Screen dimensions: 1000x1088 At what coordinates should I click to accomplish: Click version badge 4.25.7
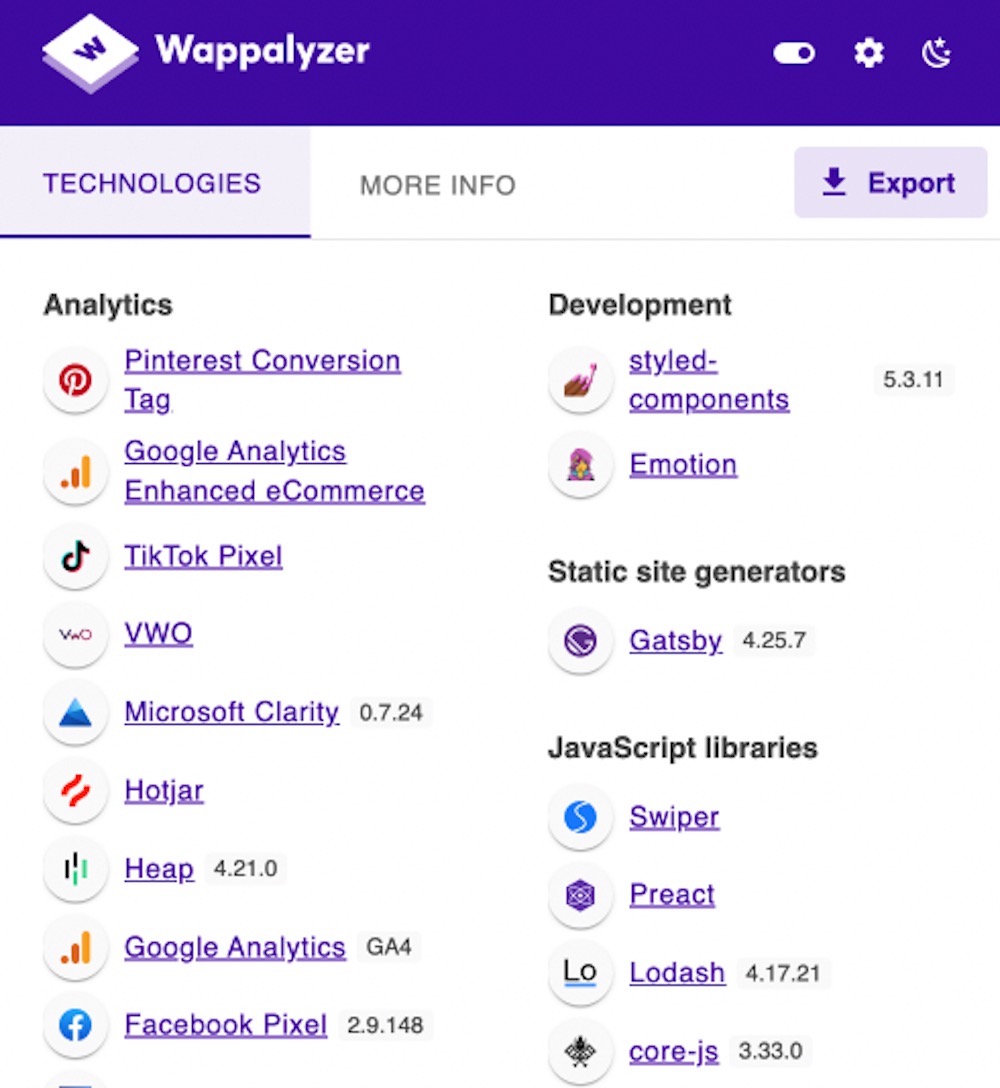(774, 640)
